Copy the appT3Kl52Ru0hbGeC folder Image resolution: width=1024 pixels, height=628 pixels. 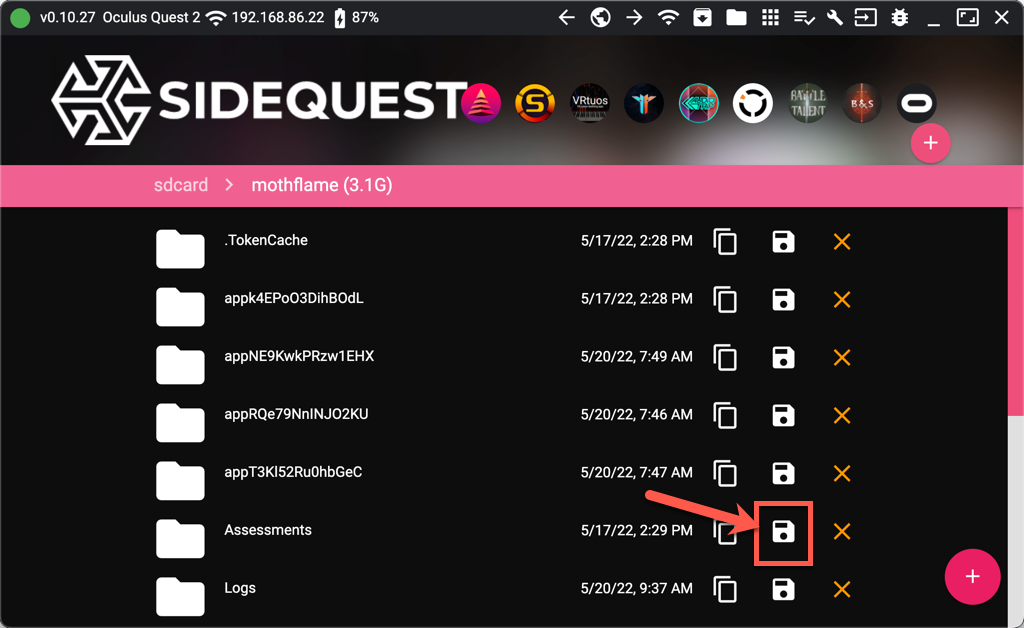coord(726,473)
